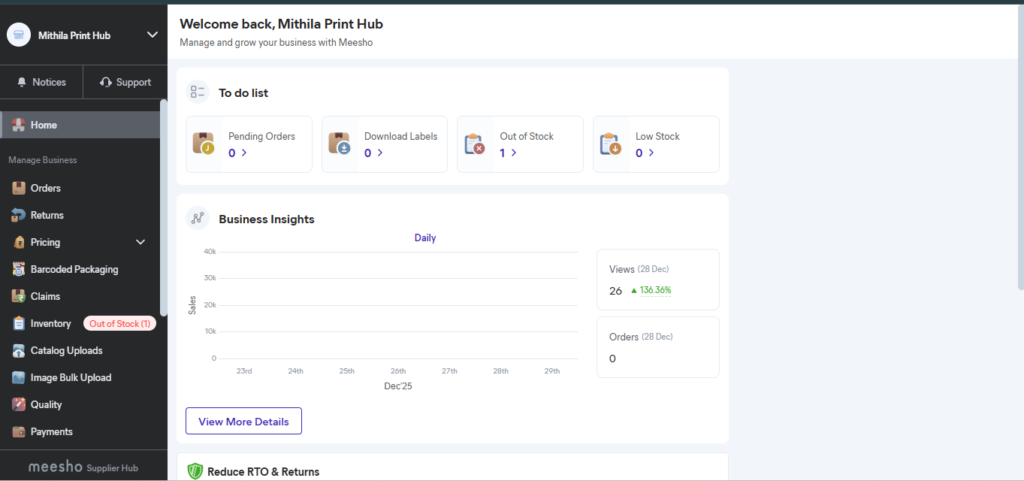The image size is (1024, 481).
Task: Click the Returns icon in the sidebar
Action: (18, 215)
